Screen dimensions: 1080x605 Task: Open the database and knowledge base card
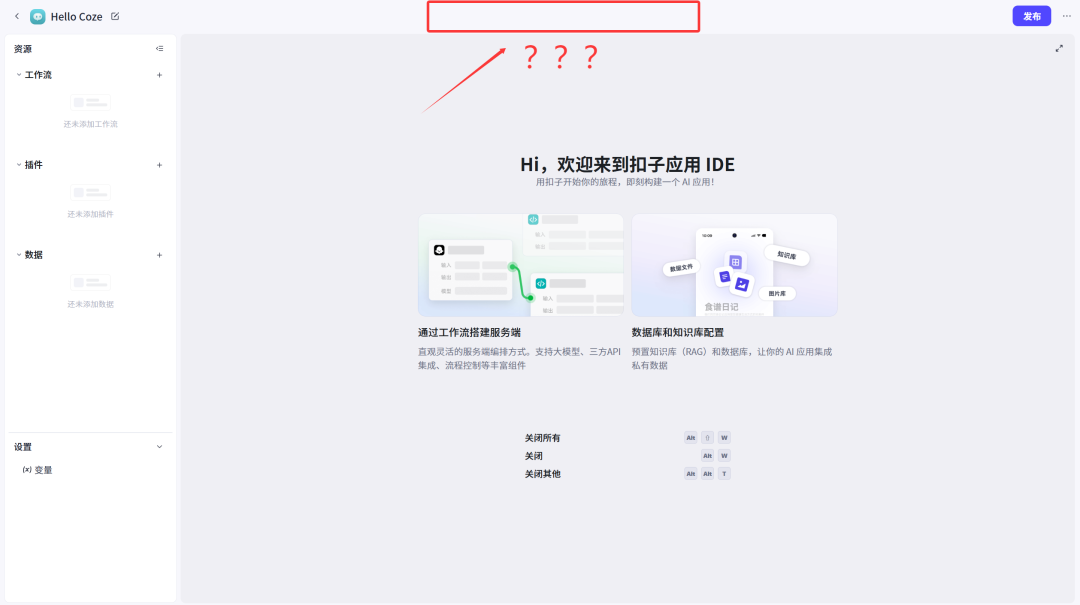click(734, 265)
